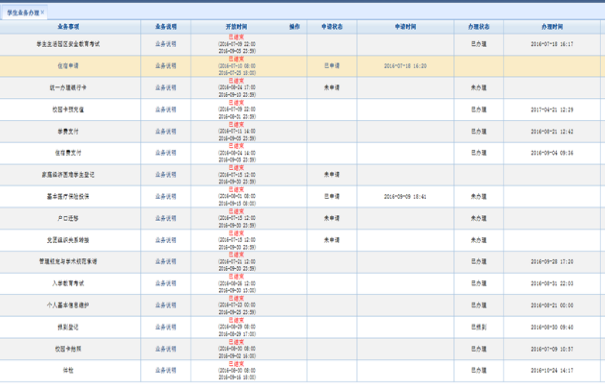Click the 申请状态 column header

(x=332, y=27)
